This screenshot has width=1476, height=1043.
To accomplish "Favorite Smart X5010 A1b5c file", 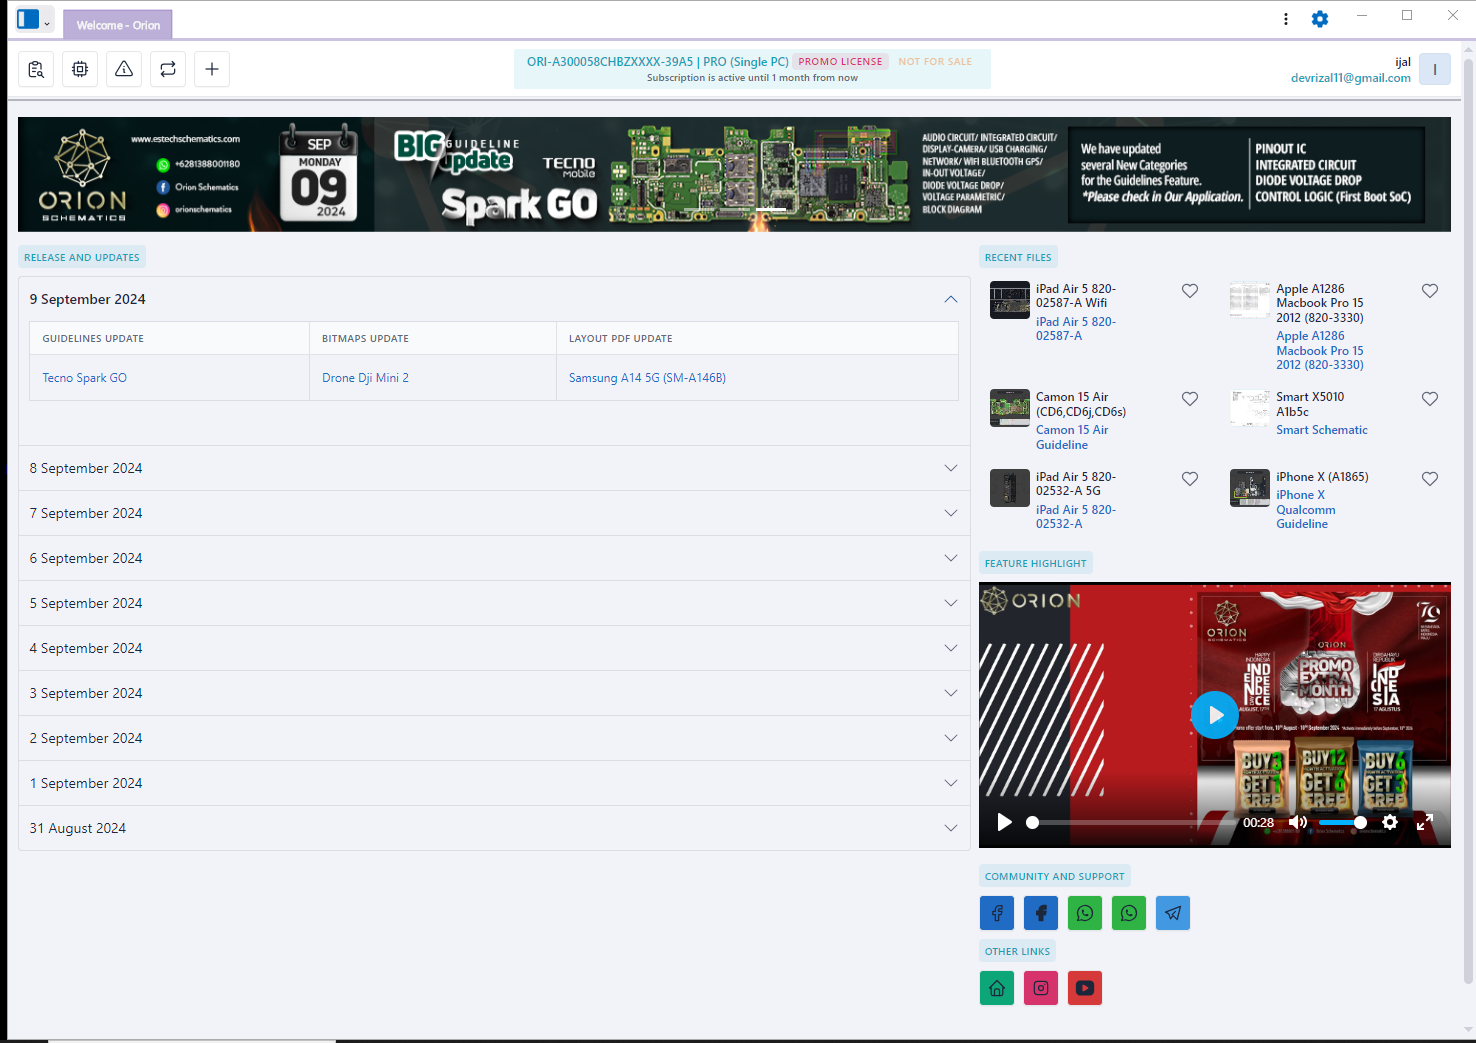I will [x=1430, y=399].
